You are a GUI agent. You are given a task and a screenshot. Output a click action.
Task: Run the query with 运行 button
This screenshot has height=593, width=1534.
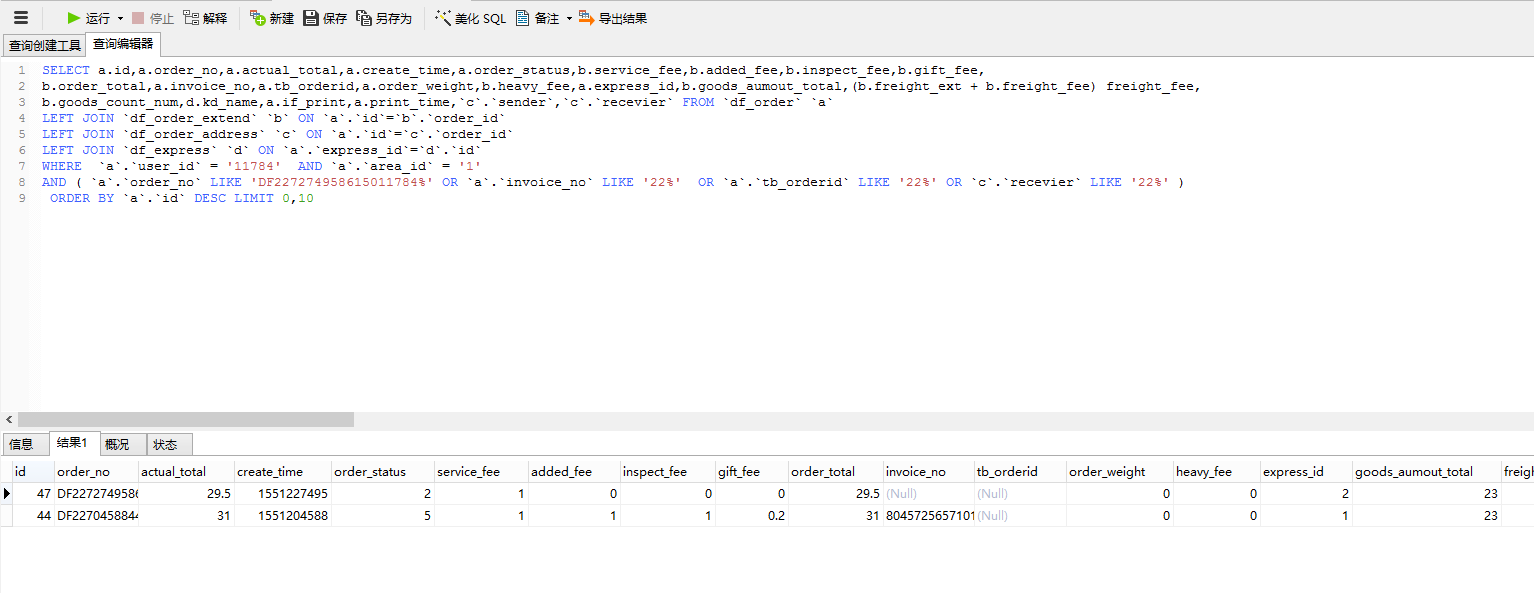(88, 18)
